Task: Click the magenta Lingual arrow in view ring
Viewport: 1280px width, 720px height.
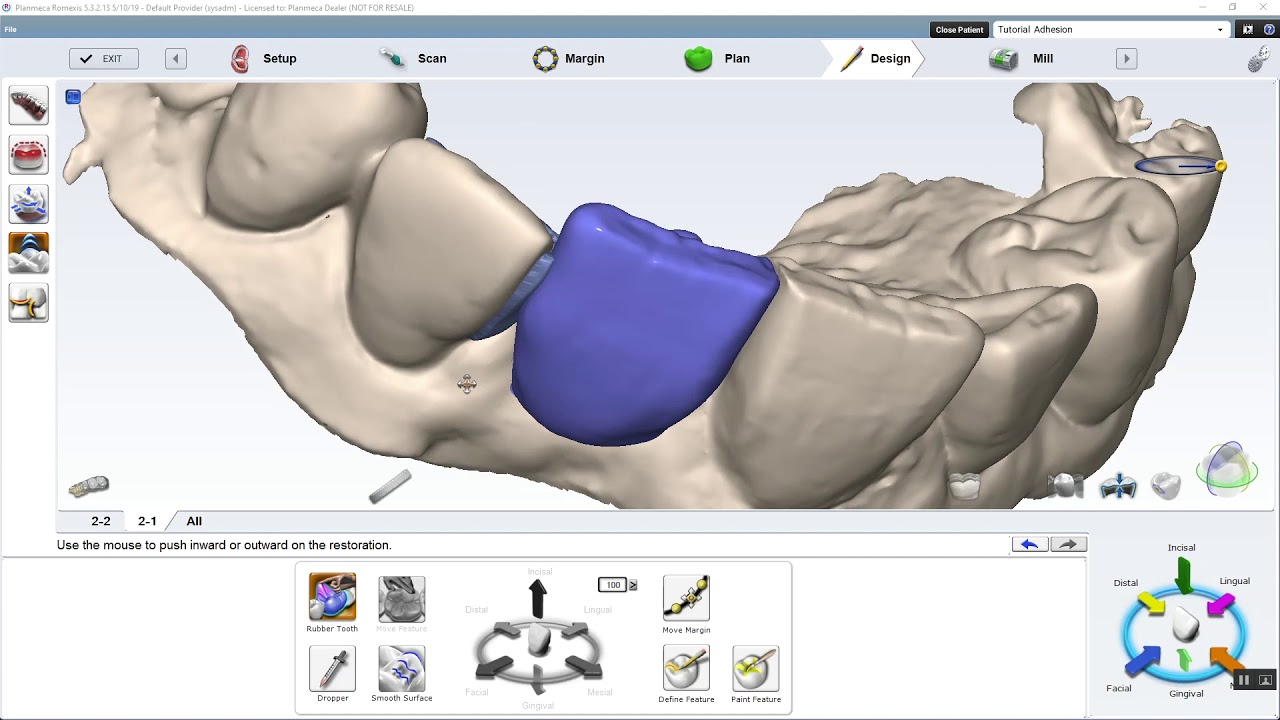Action: pos(1220,605)
